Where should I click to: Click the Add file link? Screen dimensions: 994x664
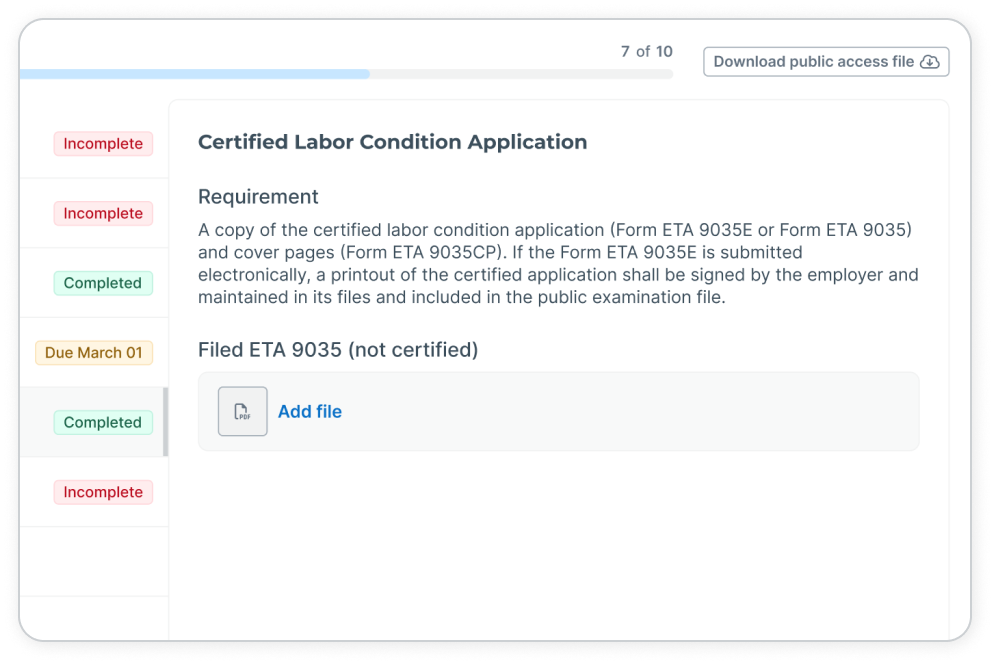(310, 411)
